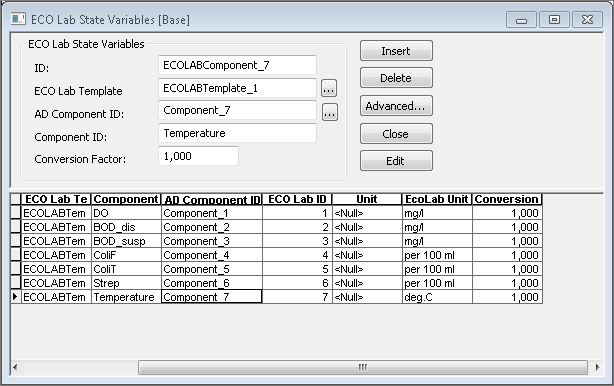Click the Component_4 cell
Image resolution: width=614 pixels, height=386 pixels.
(x=211, y=255)
